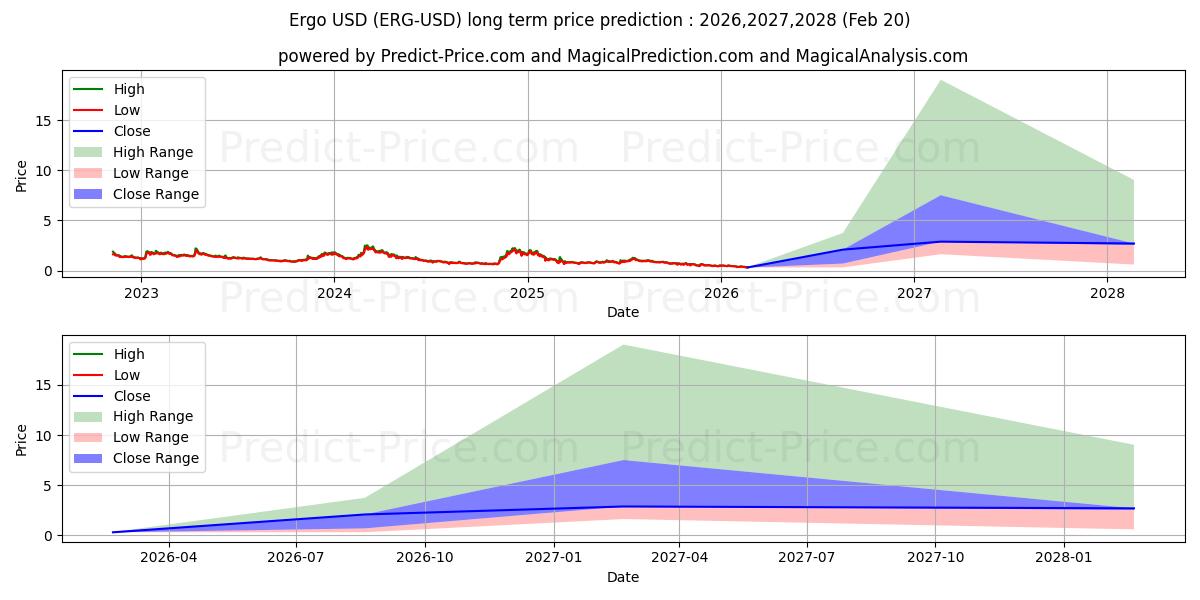Click the 2028-01 tick label on bottom chart

point(1065,558)
